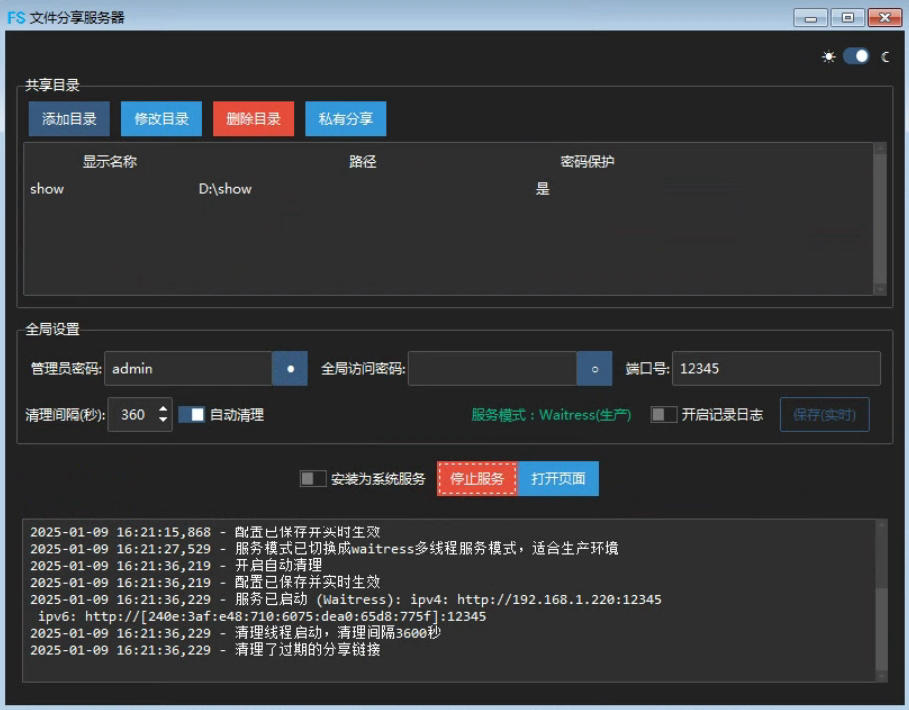The width and height of the screenshot is (909, 710).
Task: Click the moon dark-mode icon
Action: [885, 57]
